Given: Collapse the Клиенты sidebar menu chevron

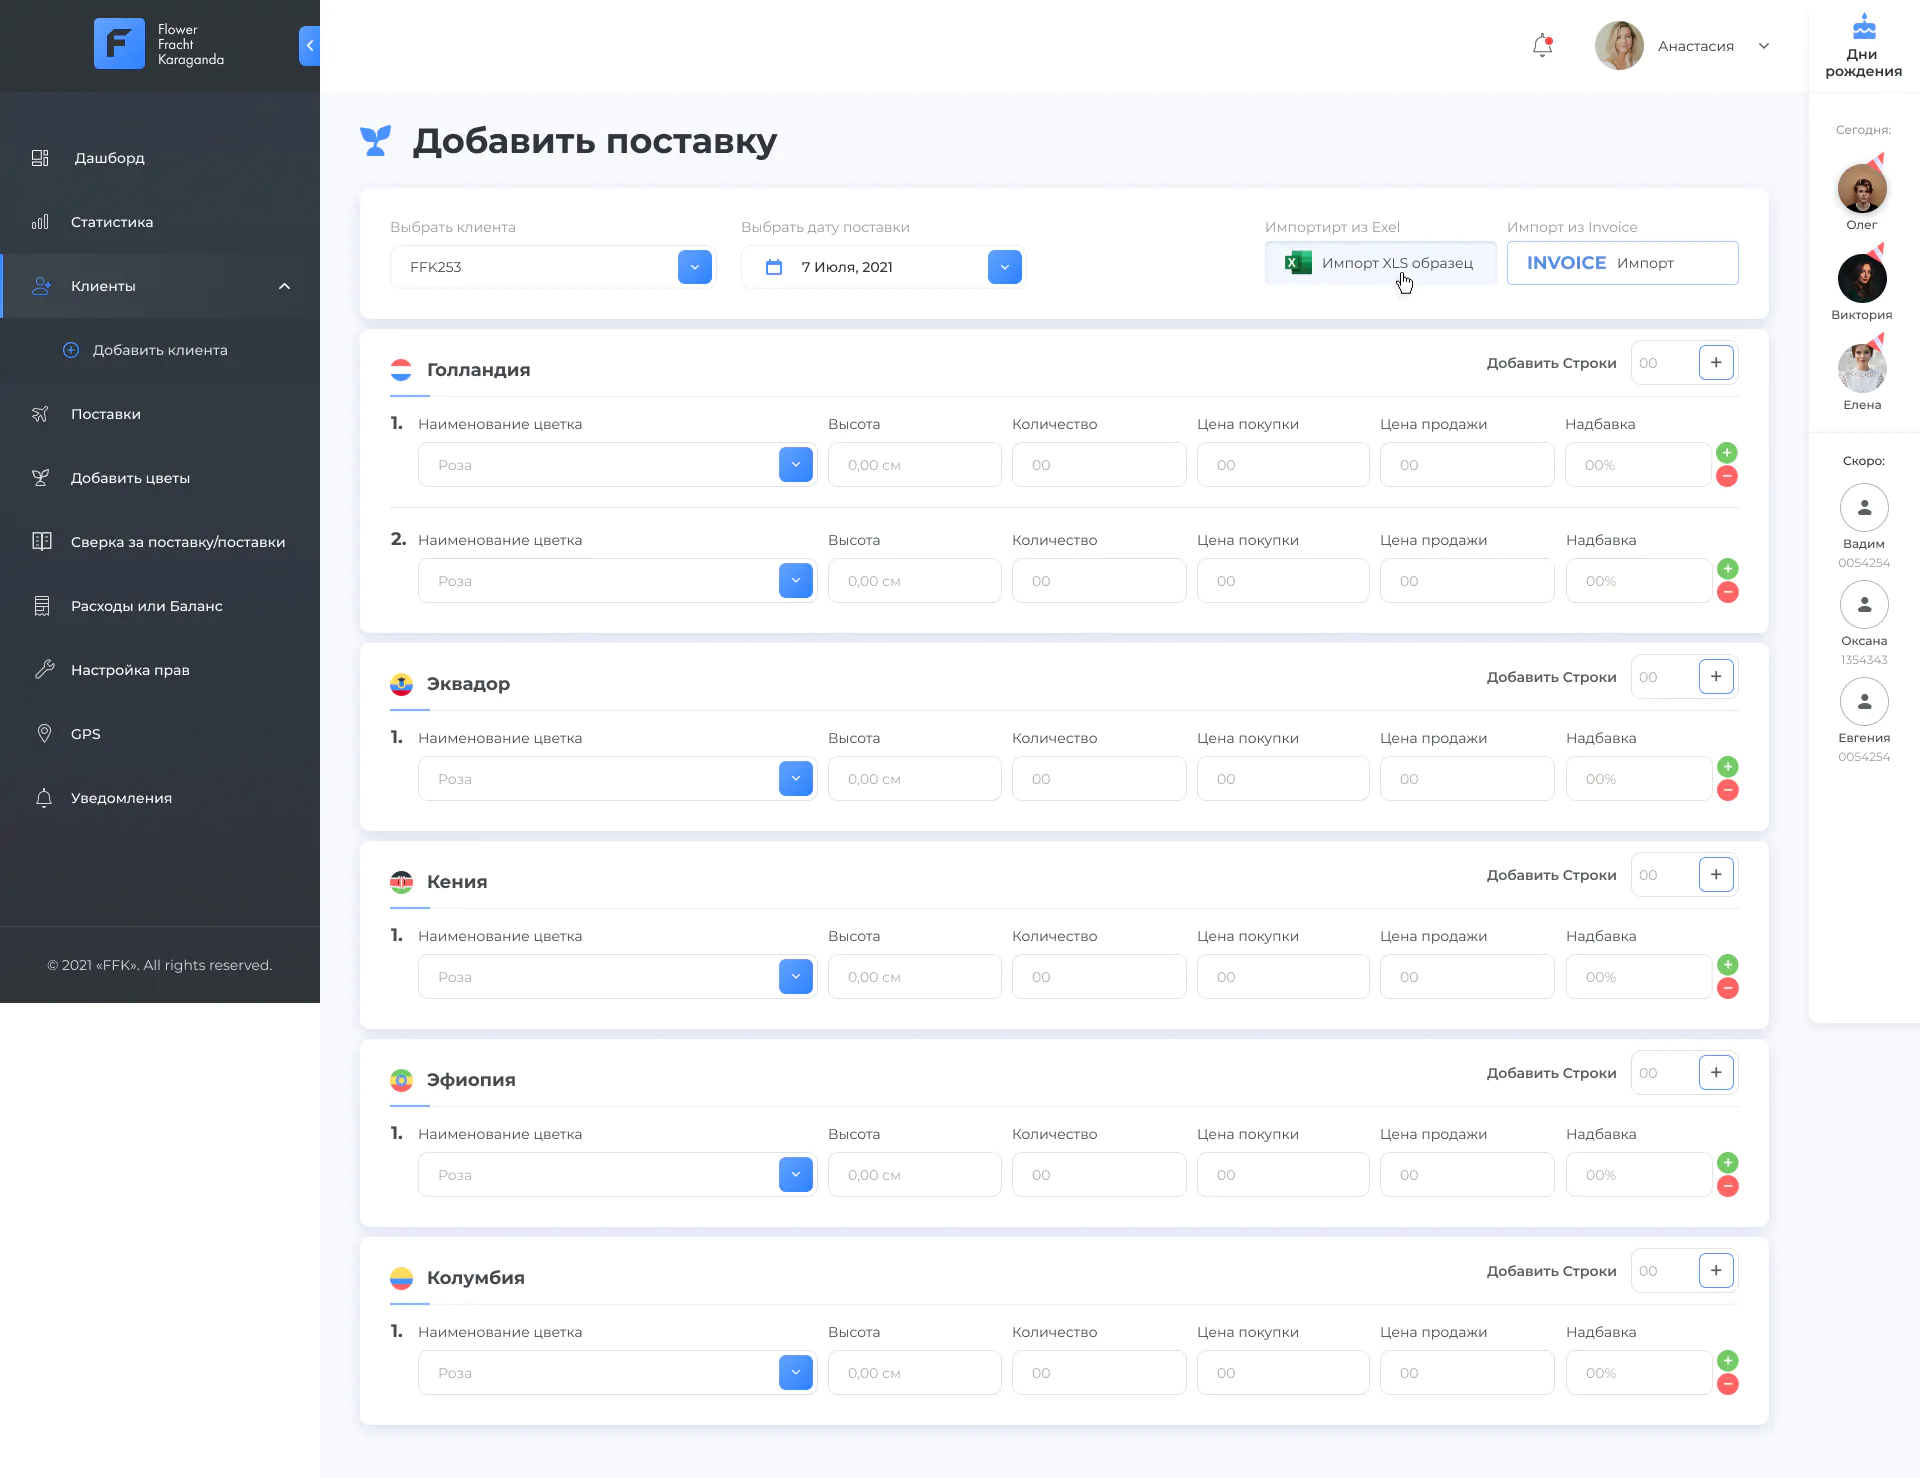Looking at the screenshot, I should (284, 286).
